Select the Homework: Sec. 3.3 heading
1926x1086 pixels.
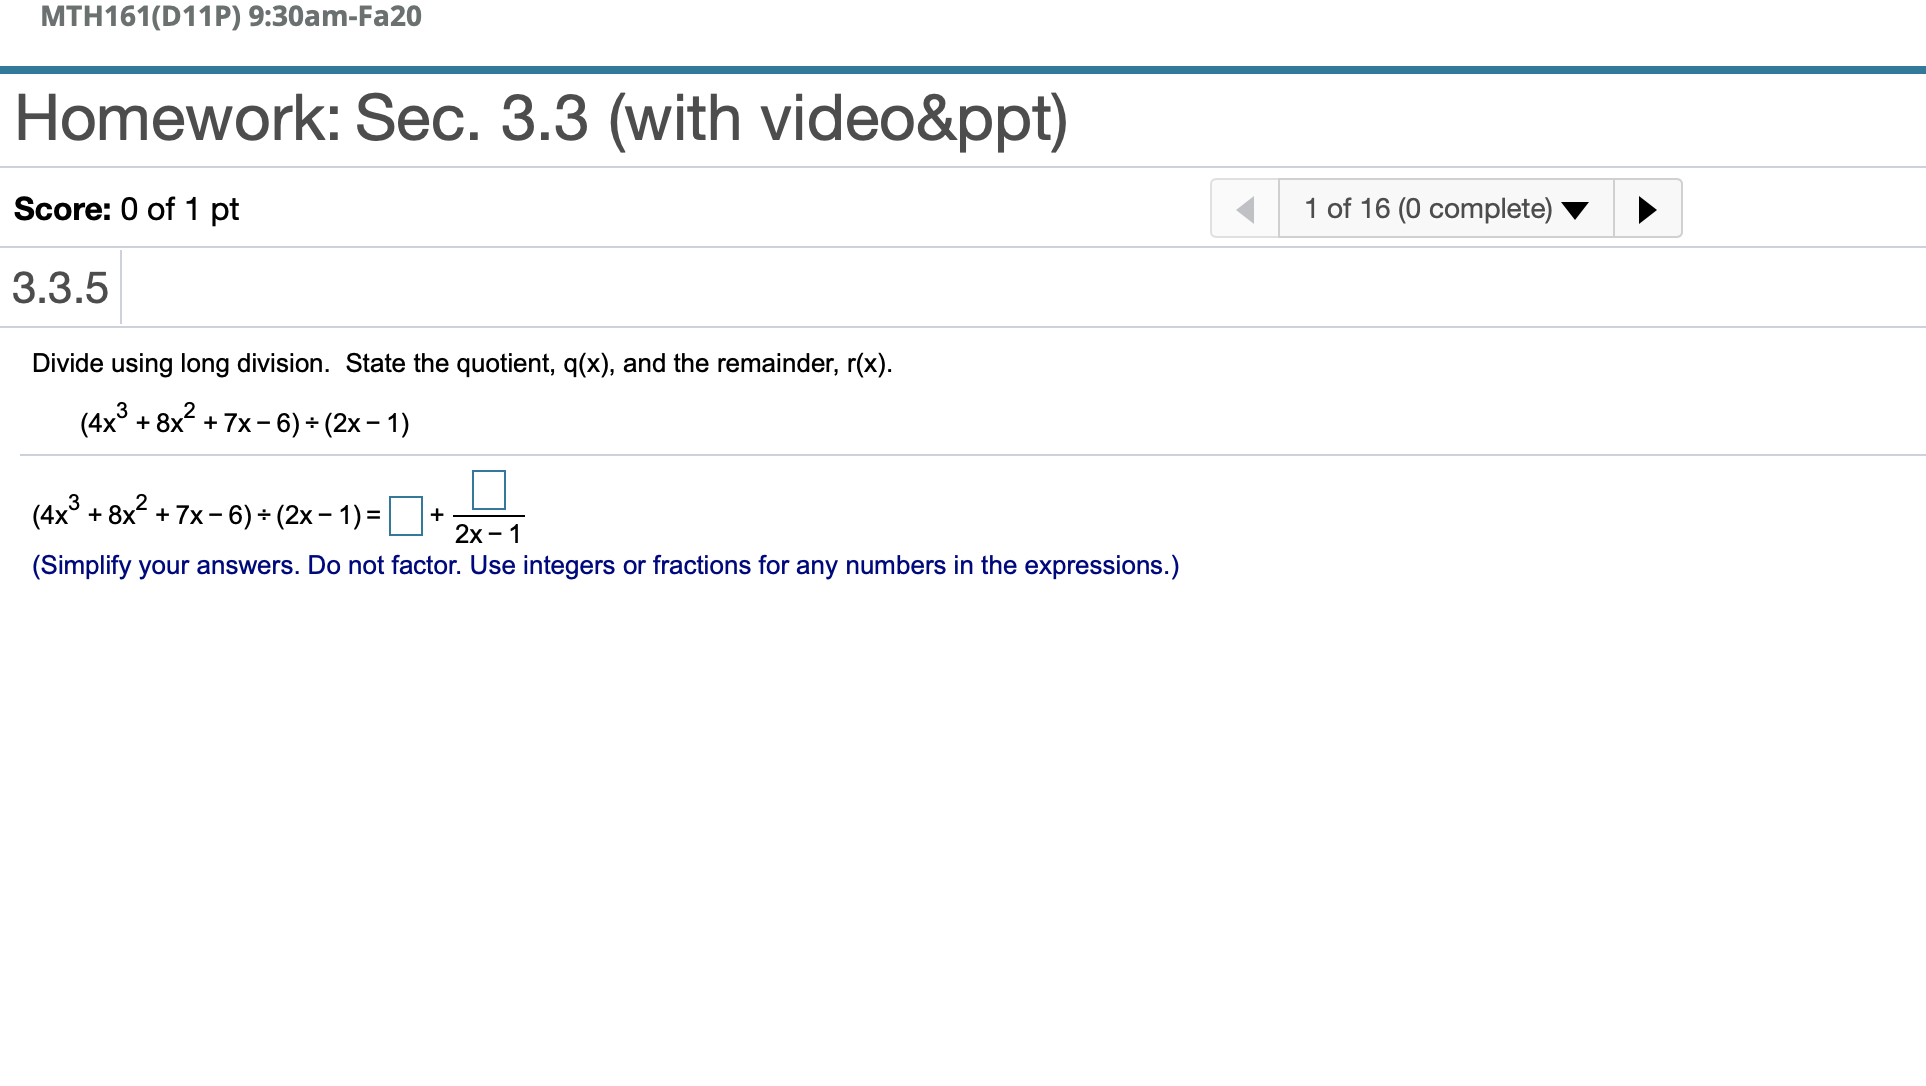pyautogui.click(x=541, y=118)
